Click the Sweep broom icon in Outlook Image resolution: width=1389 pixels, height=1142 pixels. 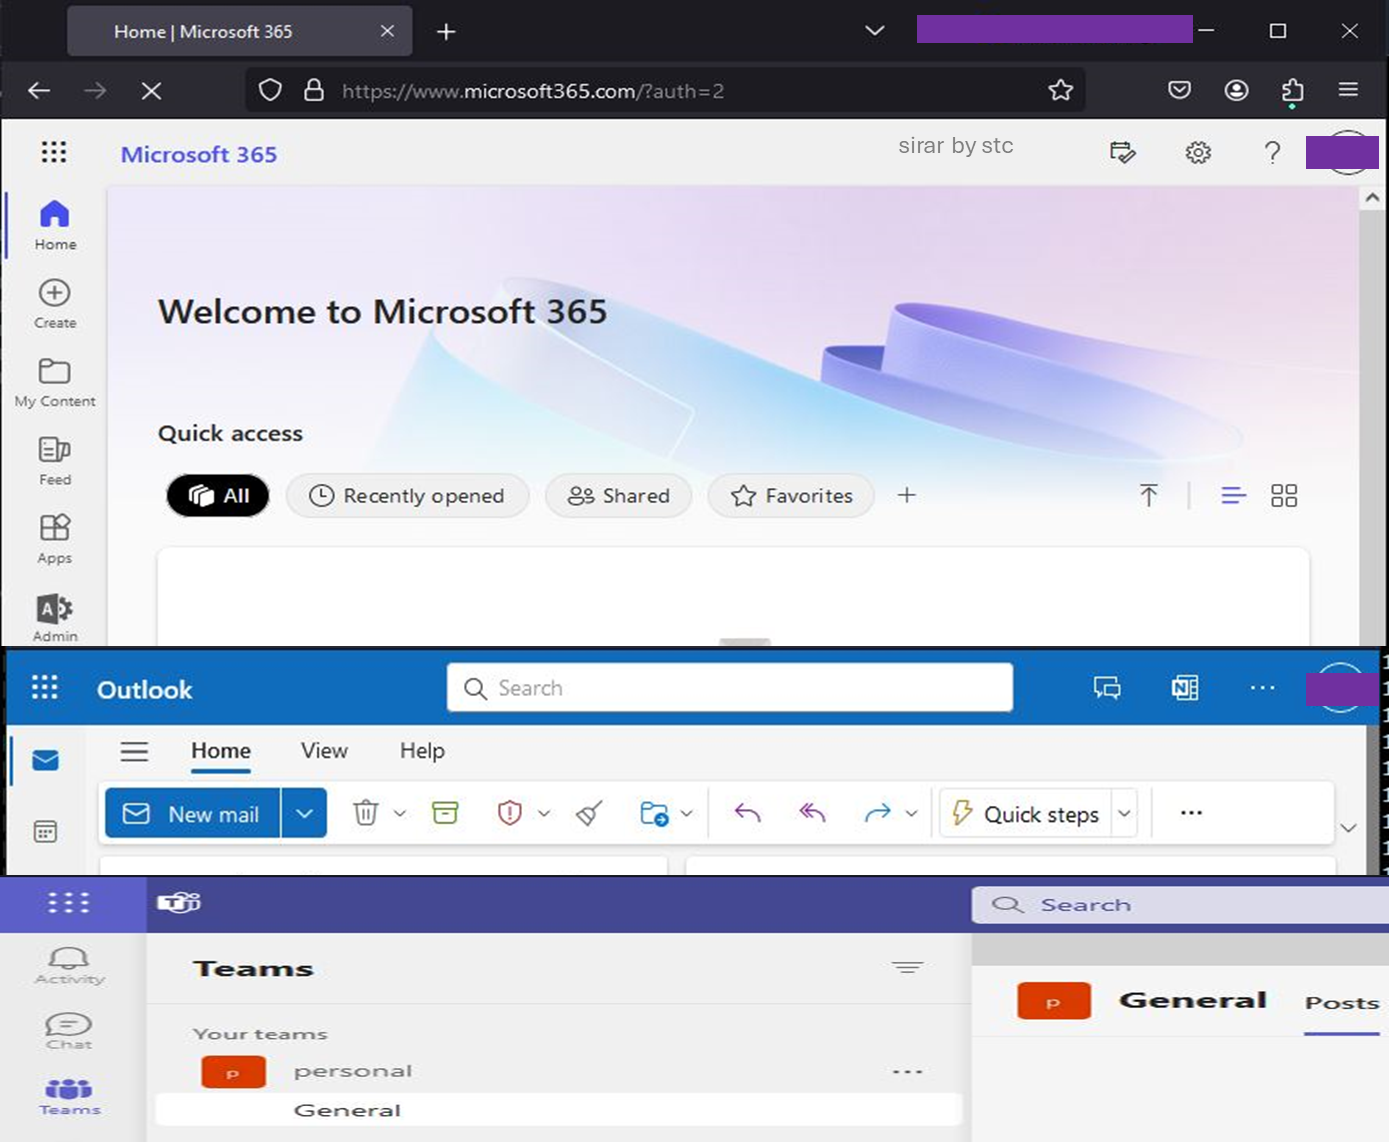(590, 813)
